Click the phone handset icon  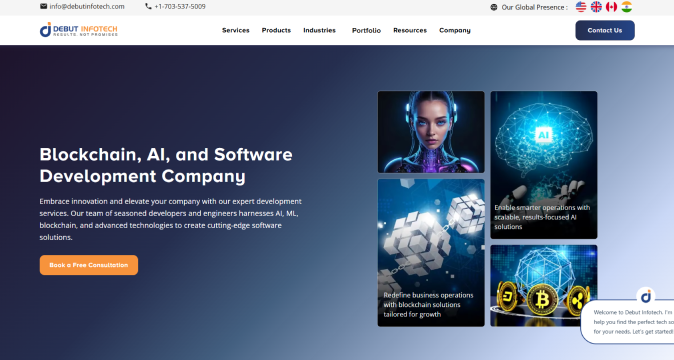148,6
